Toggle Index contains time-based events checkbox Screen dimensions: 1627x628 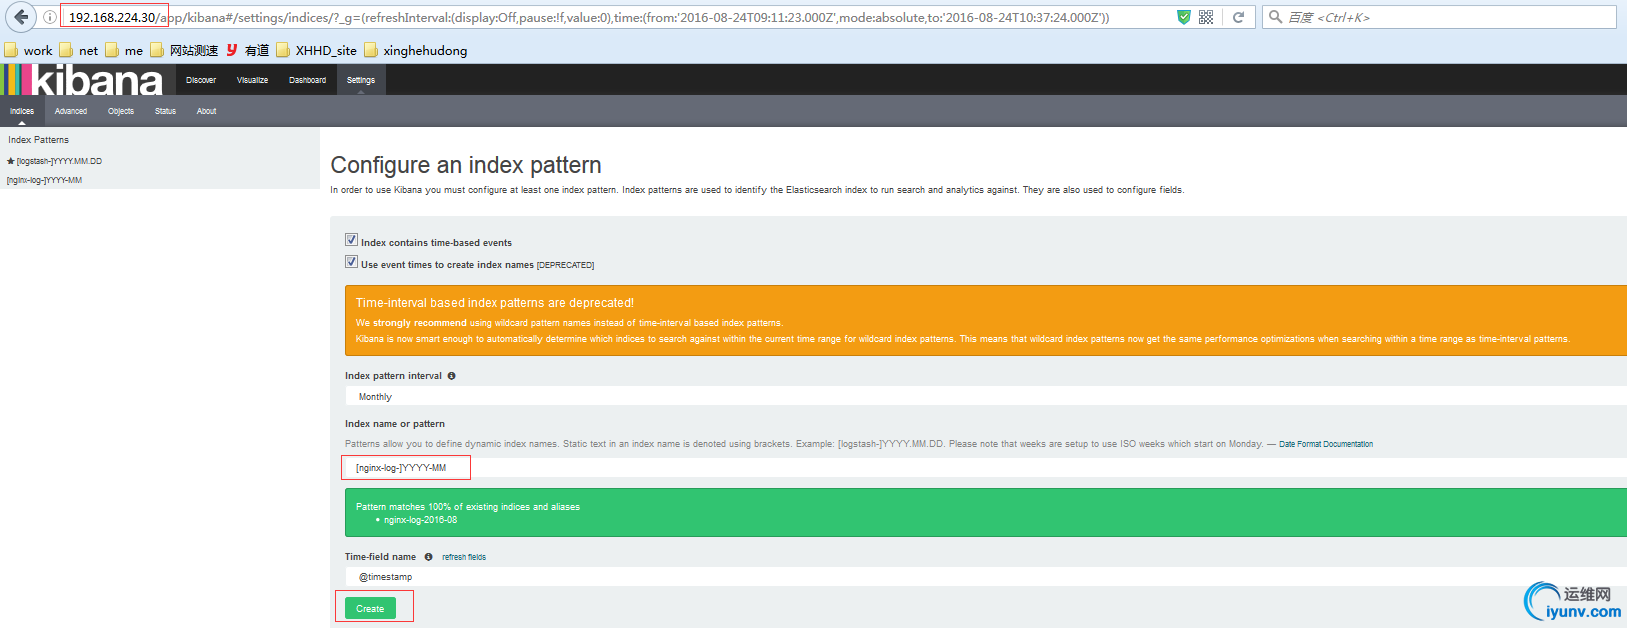pyautogui.click(x=351, y=240)
